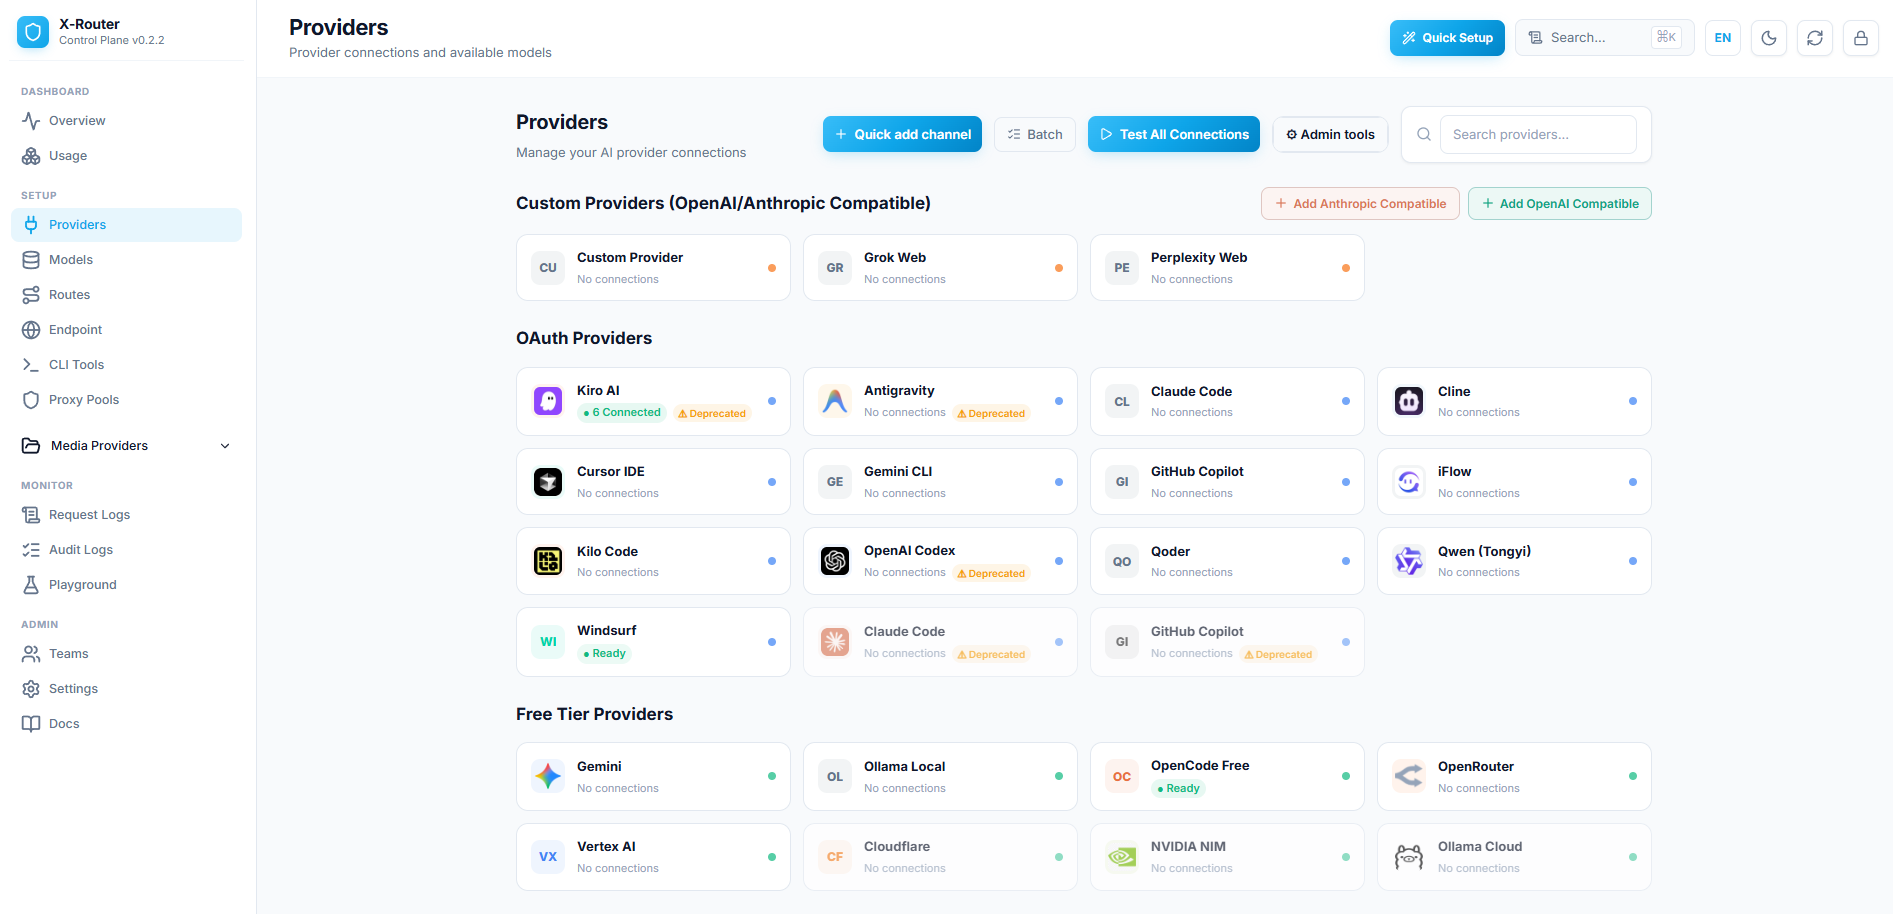Click the Deprecated badge on Antigravity

[991, 413]
